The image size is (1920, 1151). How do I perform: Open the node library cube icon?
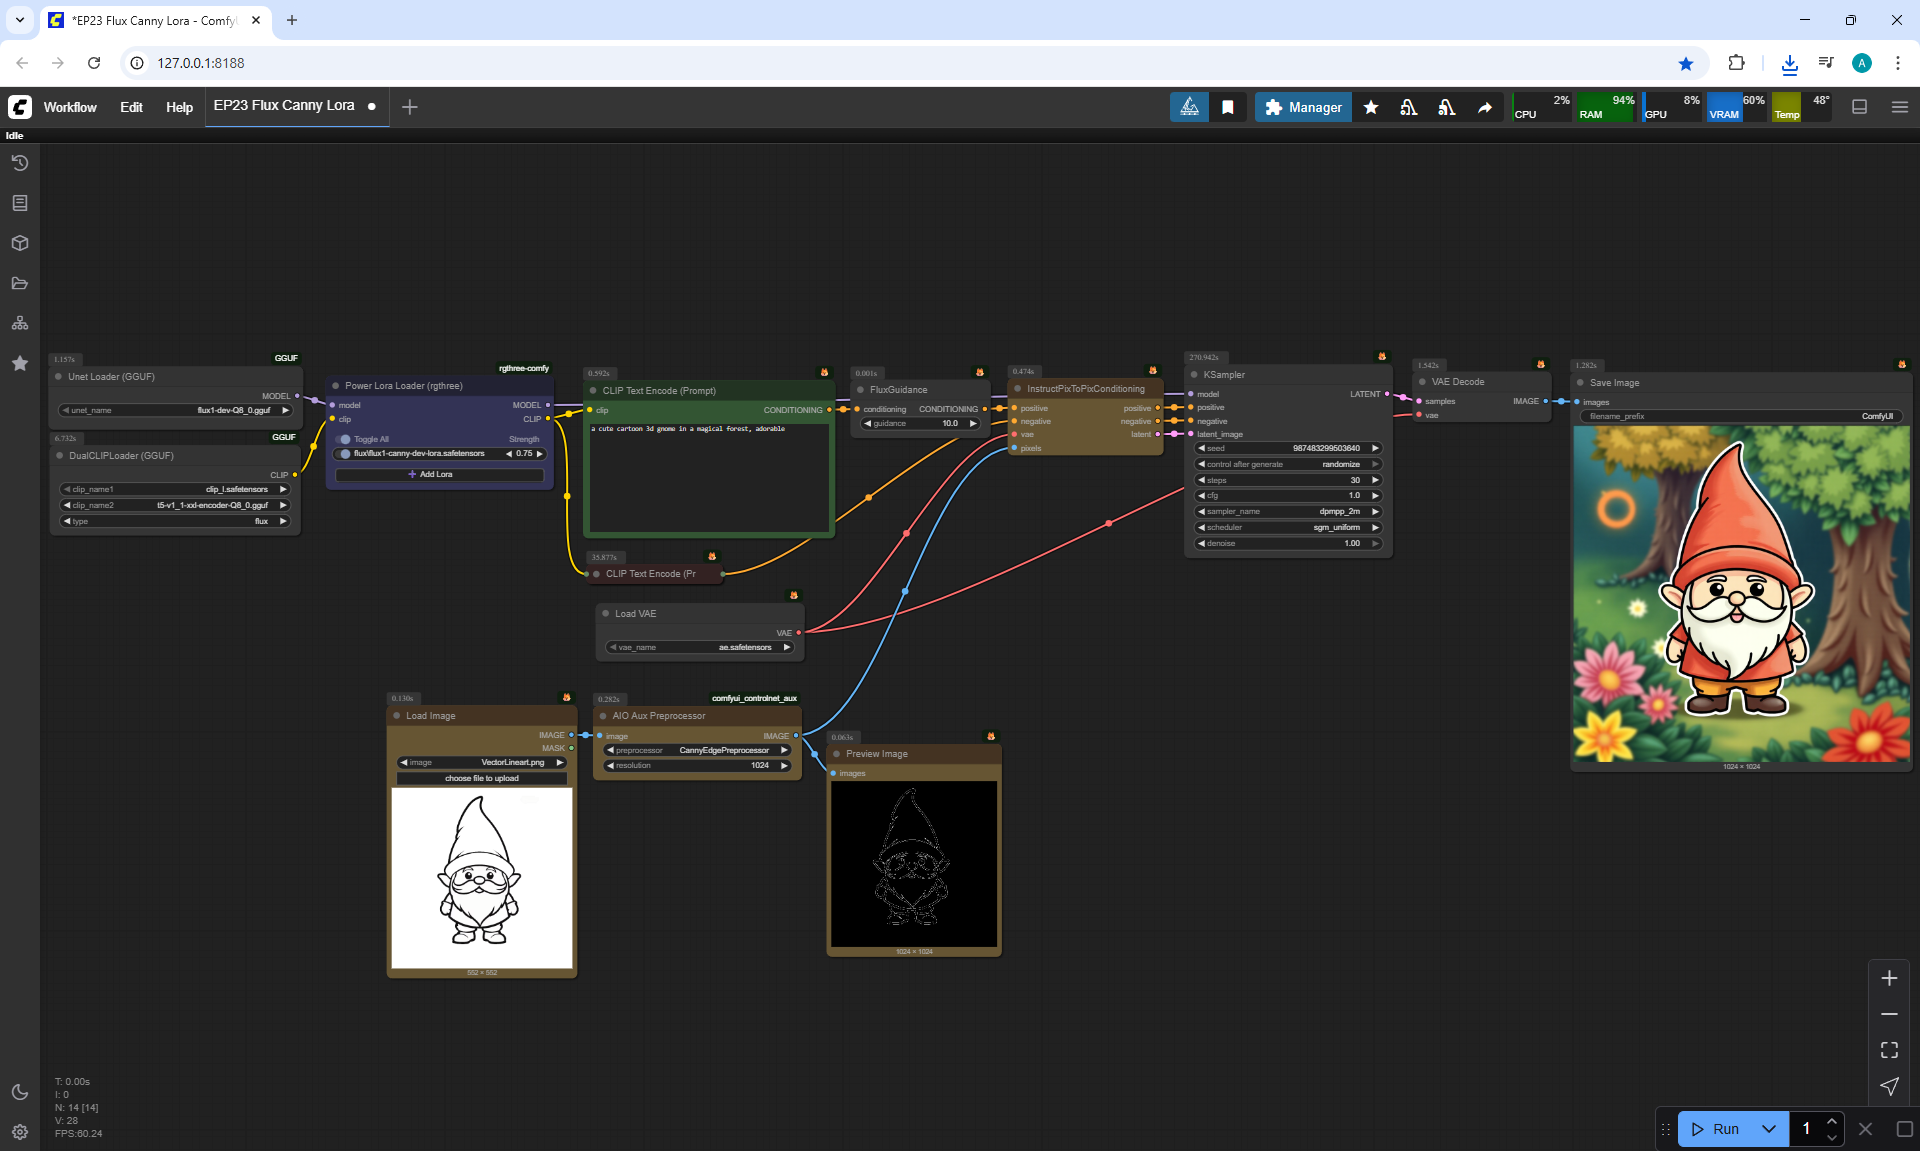coord(20,243)
